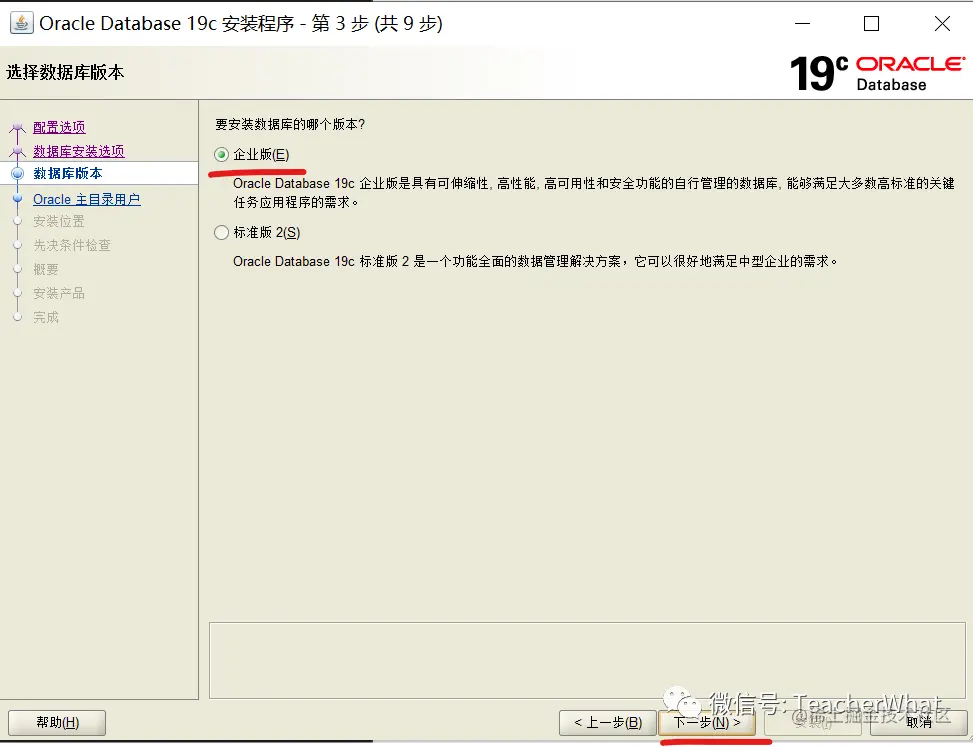Click the Java installer icon in title bar

click(x=22, y=24)
